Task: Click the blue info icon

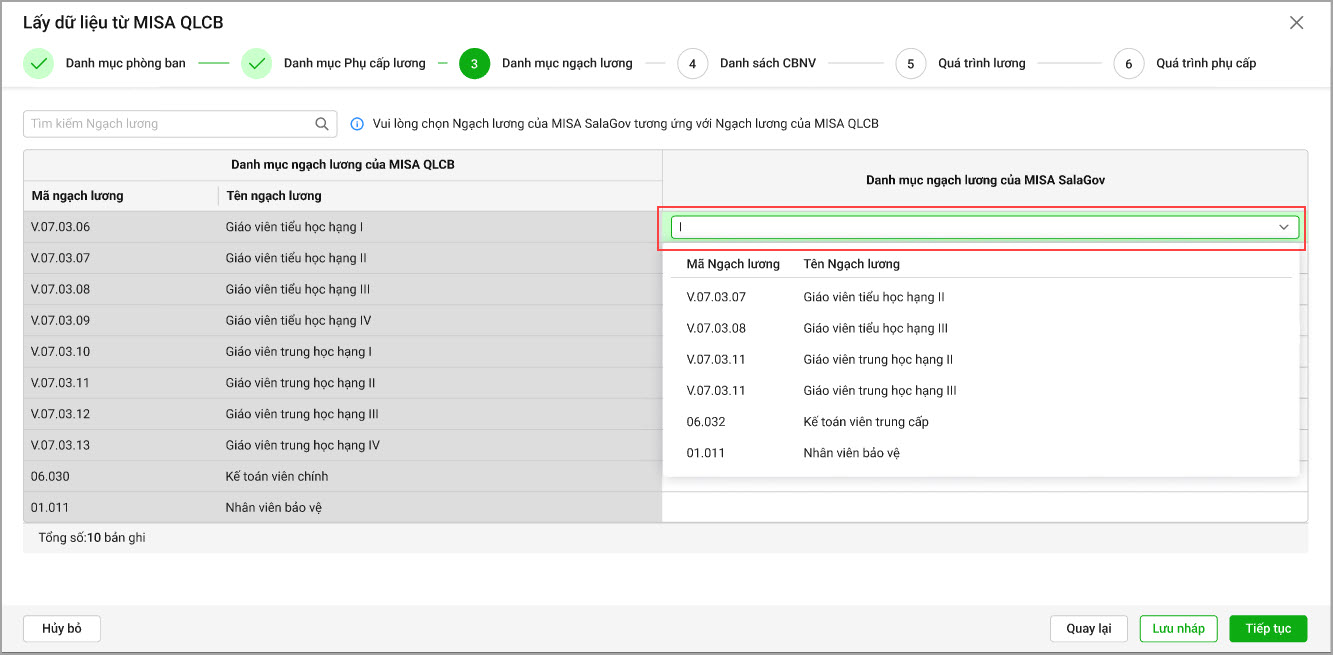Action: [357, 124]
